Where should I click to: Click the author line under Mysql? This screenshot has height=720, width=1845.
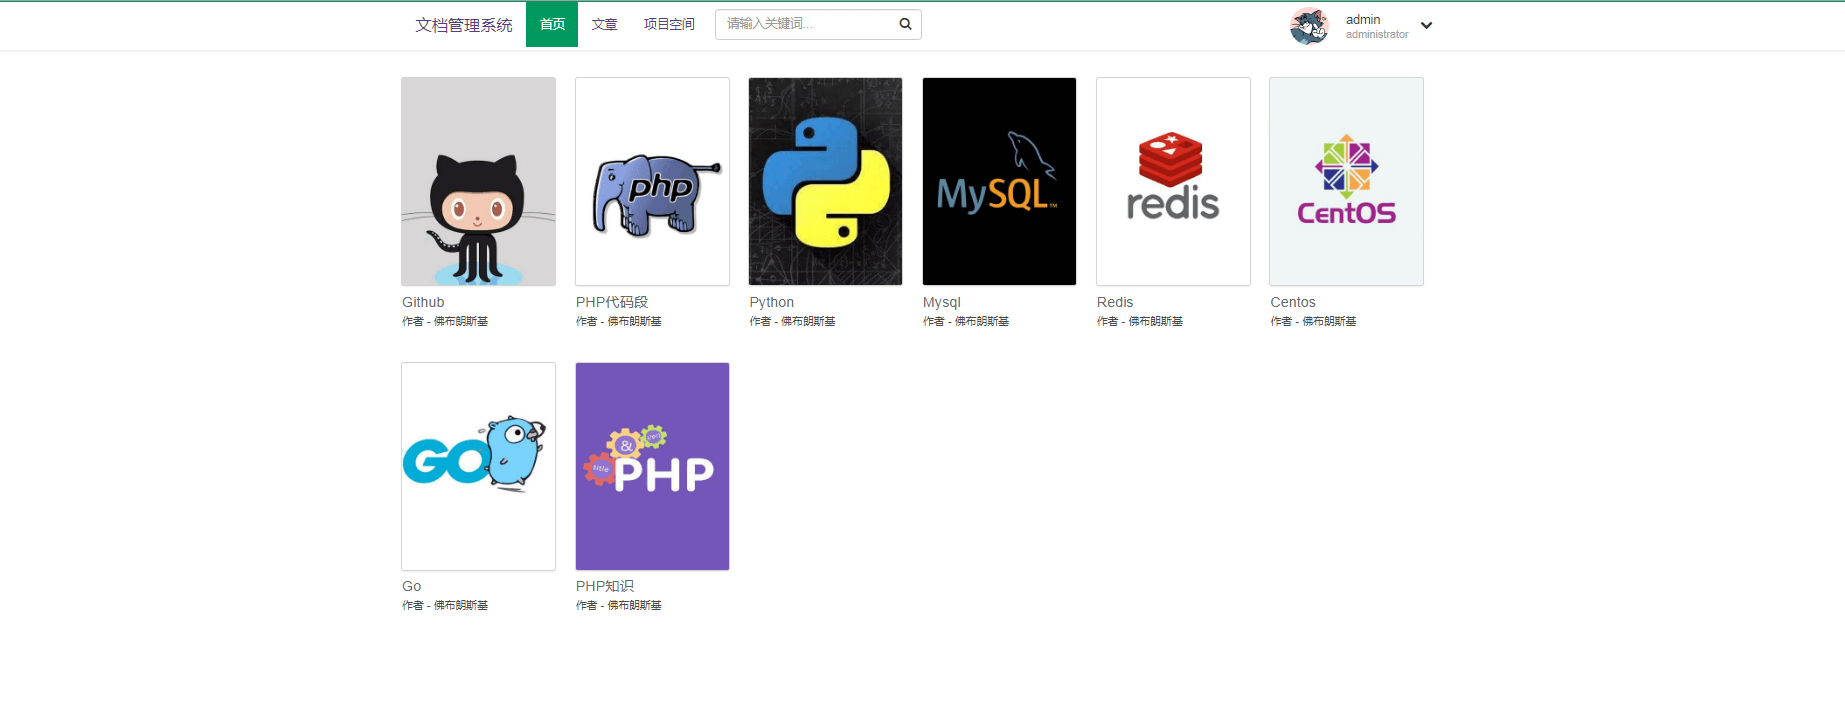966,321
